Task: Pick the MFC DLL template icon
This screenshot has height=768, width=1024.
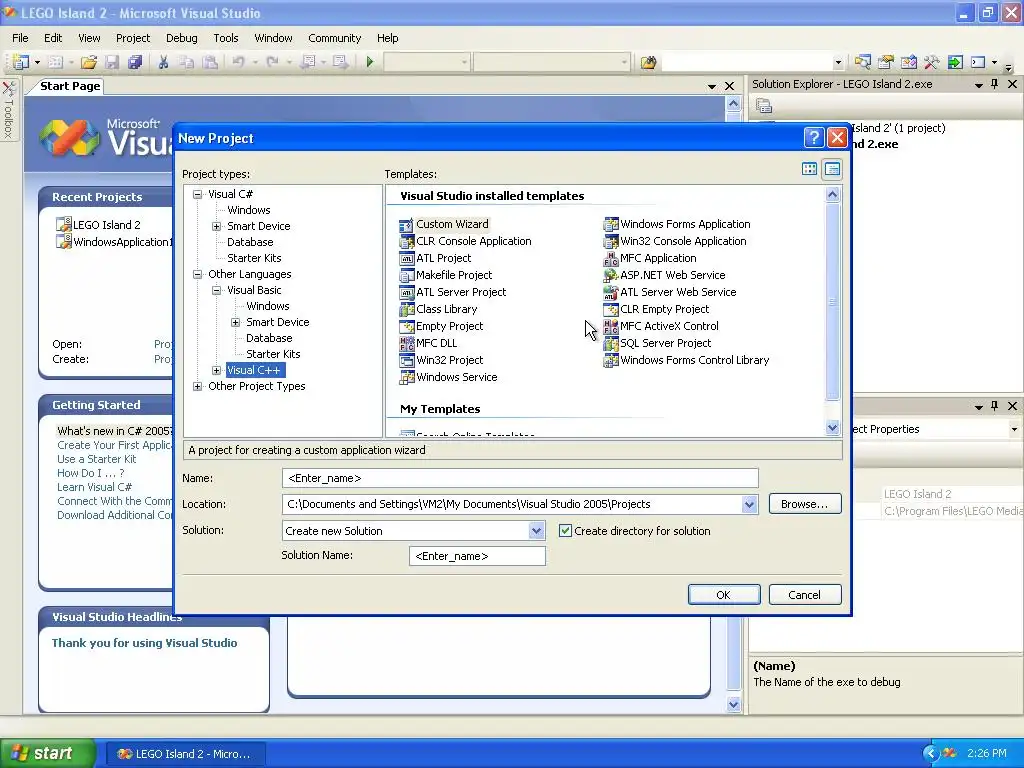Action: pos(406,344)
